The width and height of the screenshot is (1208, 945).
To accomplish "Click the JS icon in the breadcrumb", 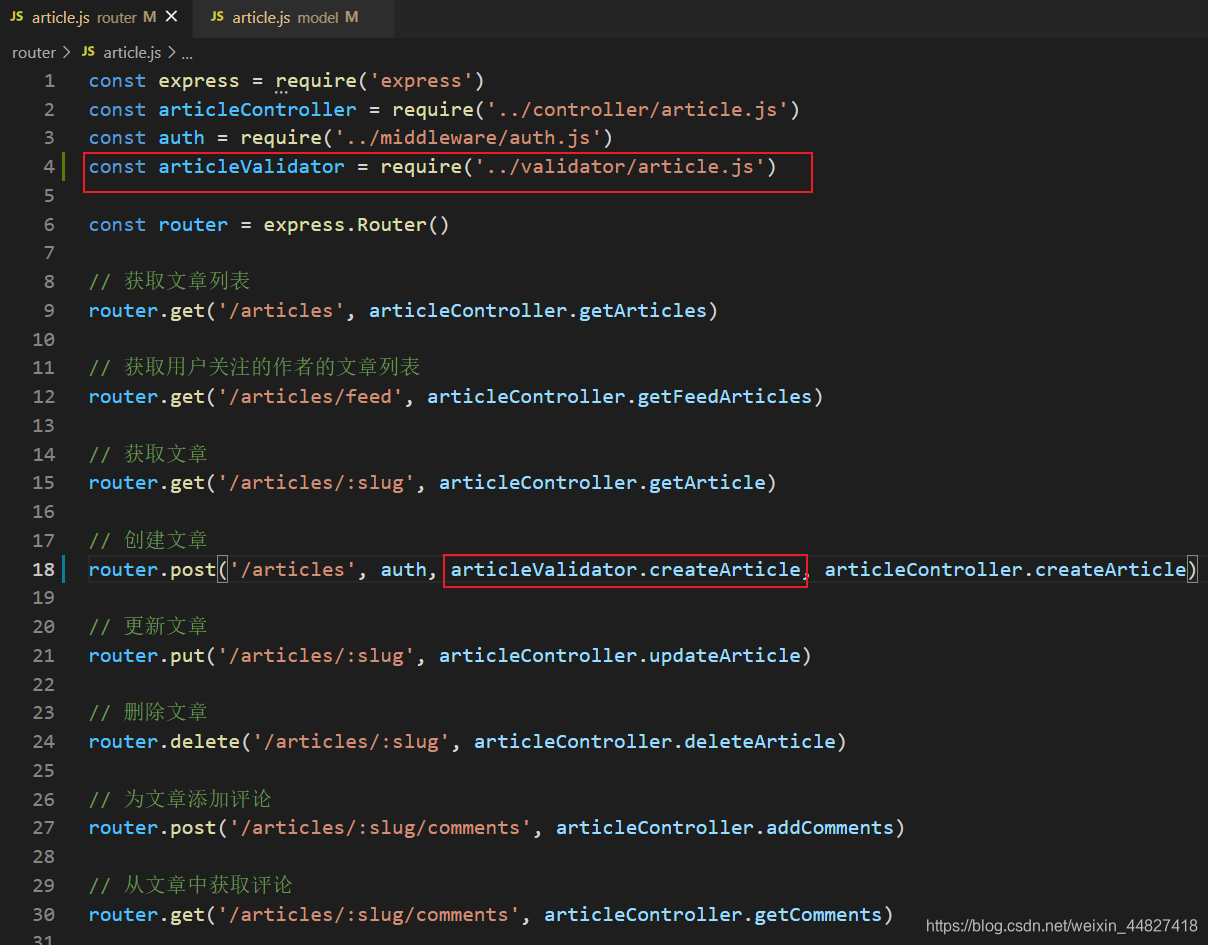I will tap(88, 52).
